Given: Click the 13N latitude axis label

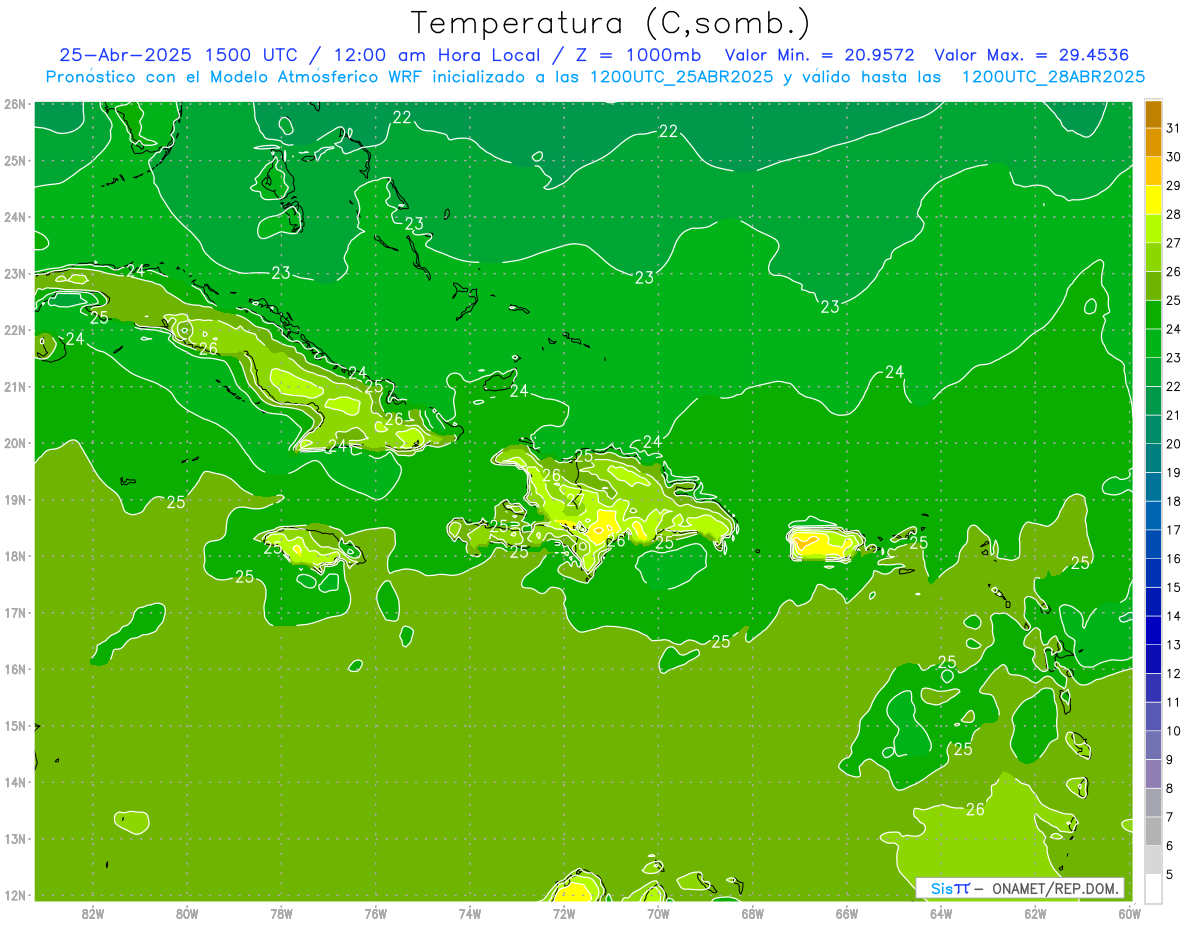Looking at the screenshot, I should [14, 838].
